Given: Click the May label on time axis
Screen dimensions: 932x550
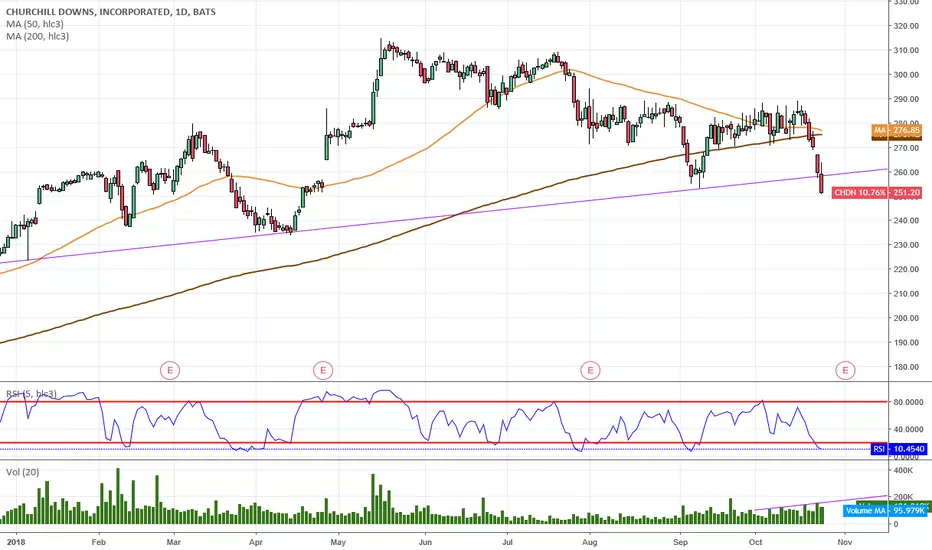Looking at the screenshot, I should pyautogui.click(x=338, y=542).
